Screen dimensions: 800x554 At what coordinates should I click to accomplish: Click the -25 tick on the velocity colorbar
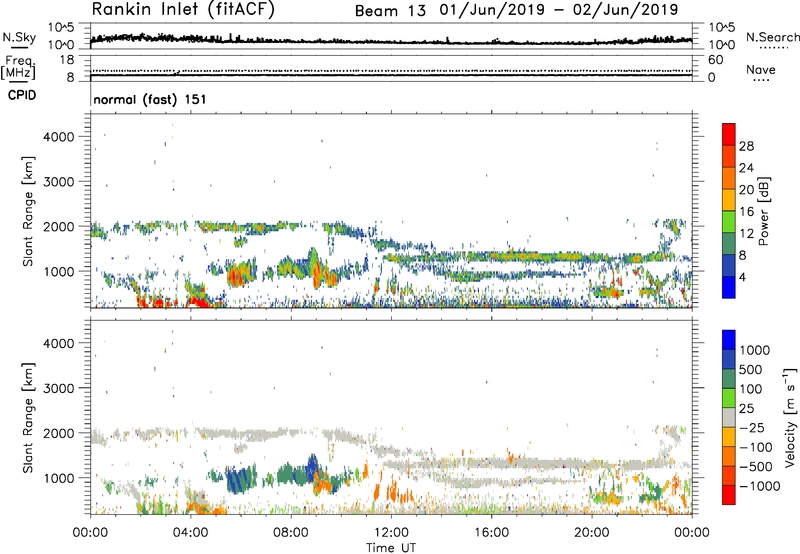[x=752, y=427]
